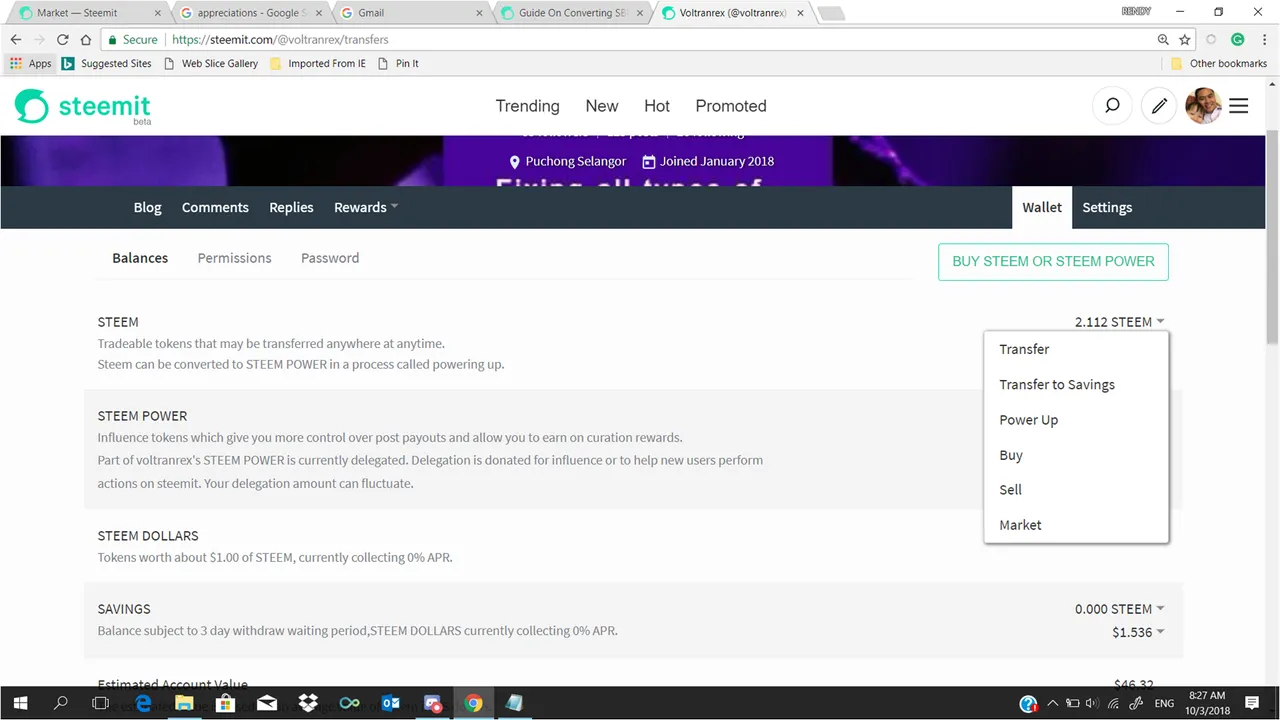Open the Mail app on the taskbar
This screenshot has width=1280, height=720.
(267, 703)
